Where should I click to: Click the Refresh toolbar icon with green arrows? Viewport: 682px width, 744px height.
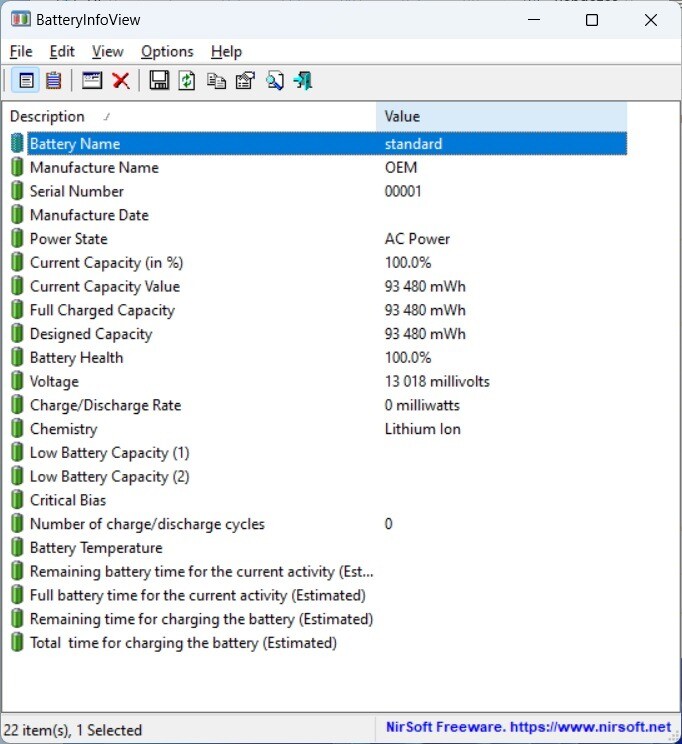(x=187, y=81)
